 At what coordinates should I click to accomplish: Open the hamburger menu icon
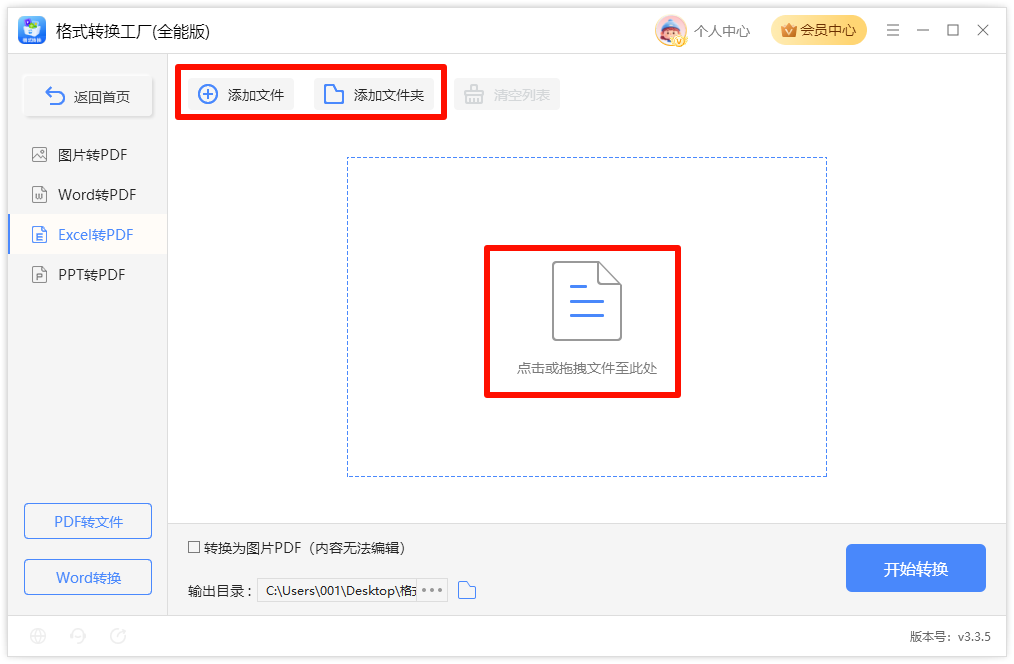pos(892,30)
